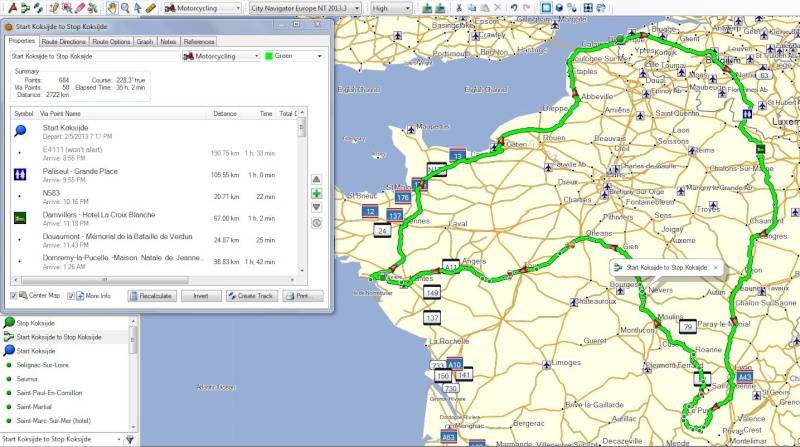Select the E4111 (won't alert) via point
This screenshot has width=800, height=447.
[154, 153]
